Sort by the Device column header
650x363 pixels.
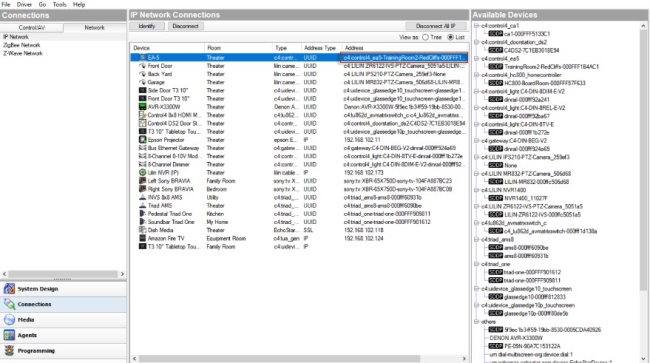167,48
